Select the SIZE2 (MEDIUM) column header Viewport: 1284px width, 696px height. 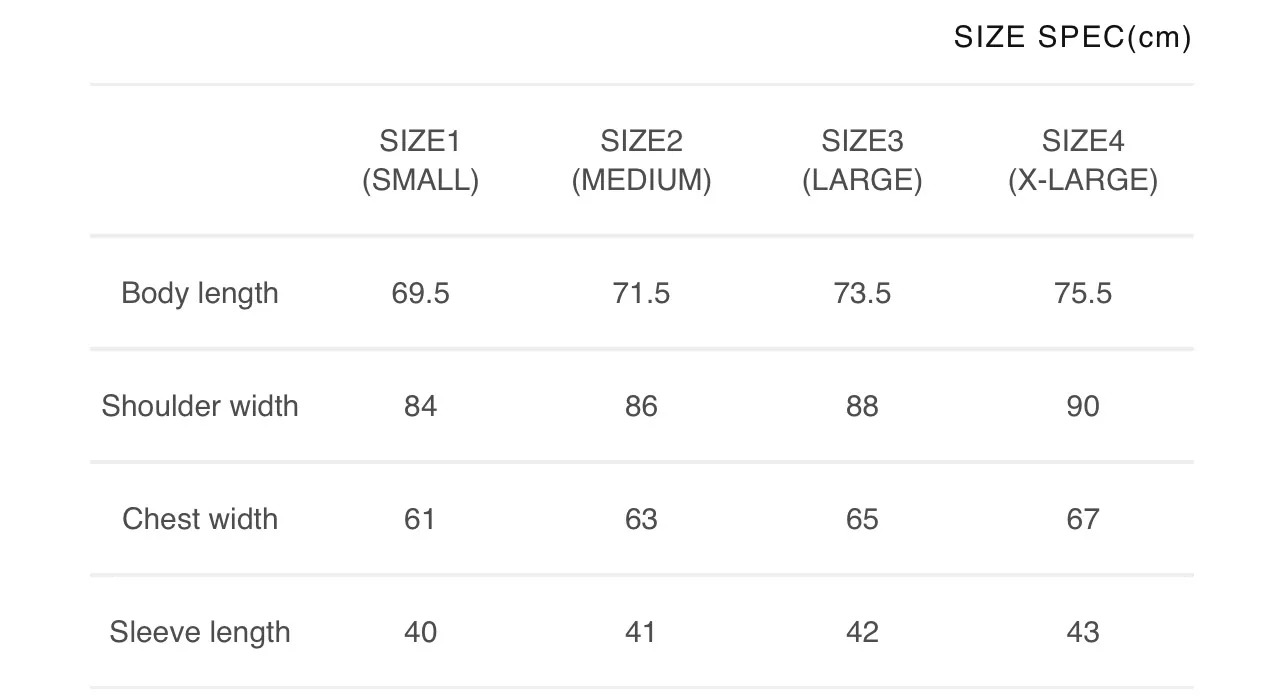[641, 160]
